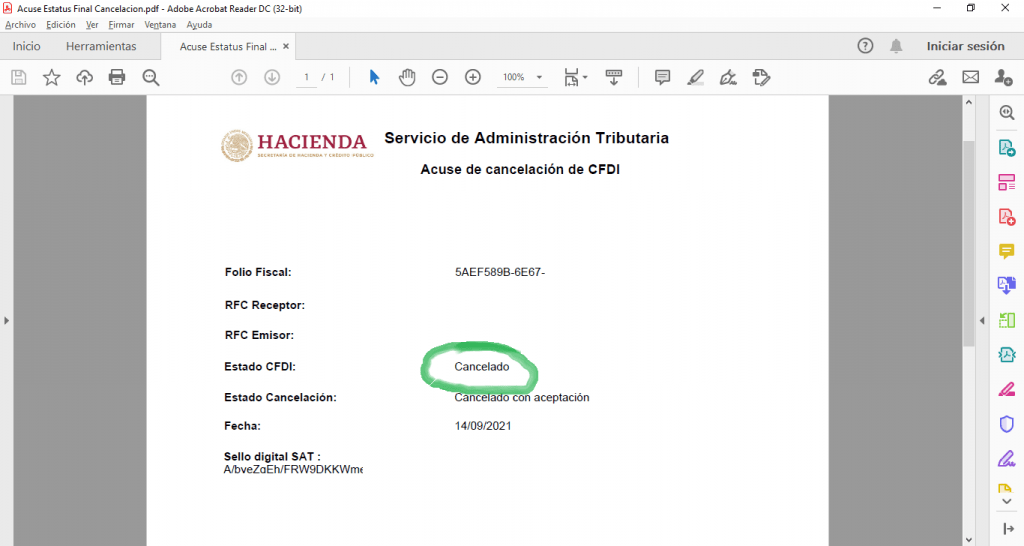Open the Ver menu

[x=92, y=25]
